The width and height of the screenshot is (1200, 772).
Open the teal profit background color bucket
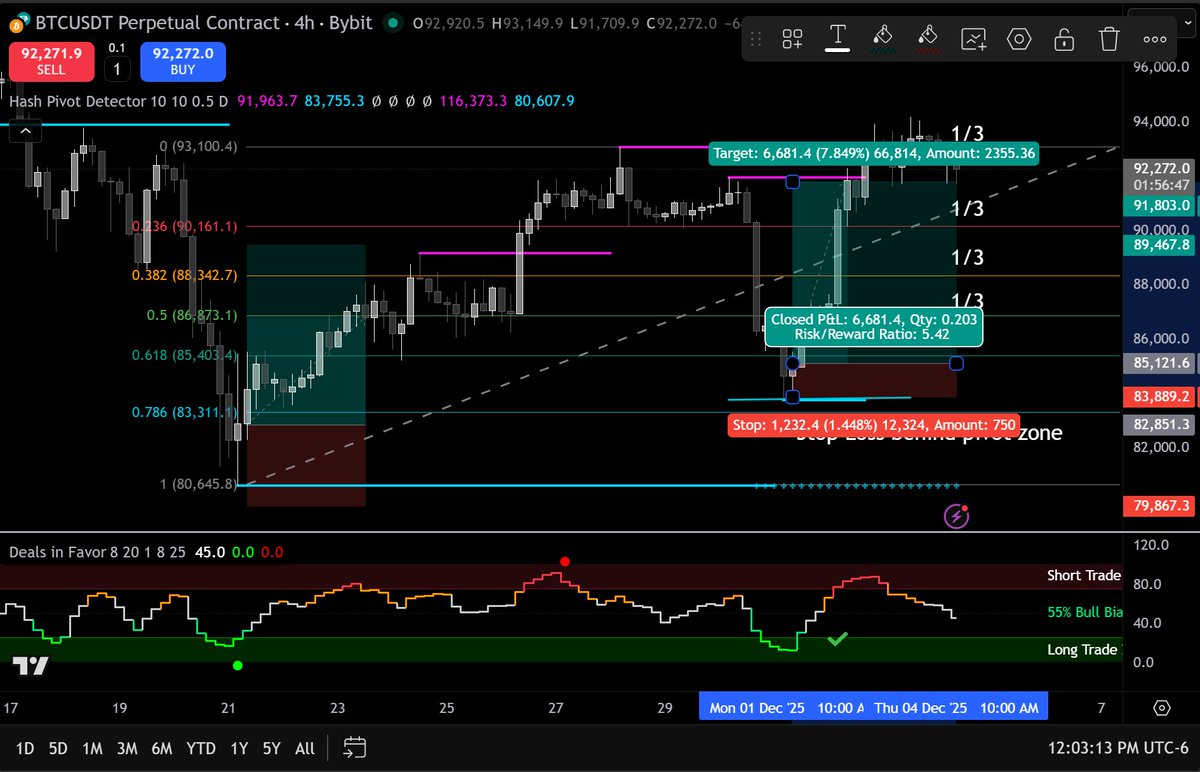coord(882,38)
